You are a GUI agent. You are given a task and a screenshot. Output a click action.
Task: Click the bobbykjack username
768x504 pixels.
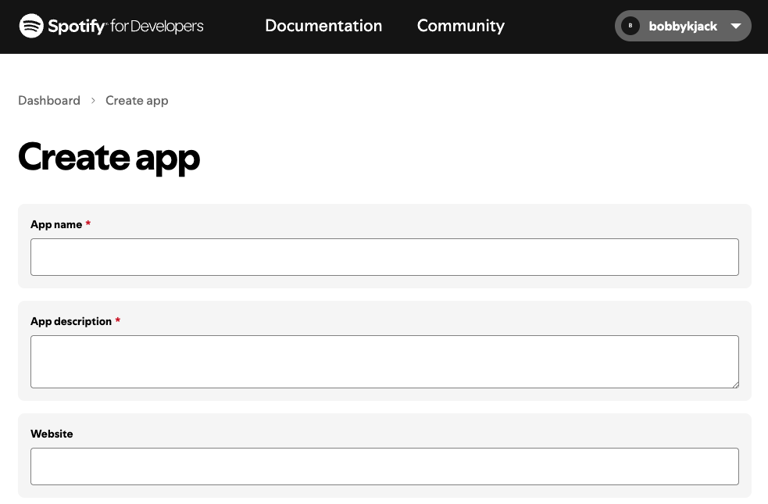click(x=682, y=26)
